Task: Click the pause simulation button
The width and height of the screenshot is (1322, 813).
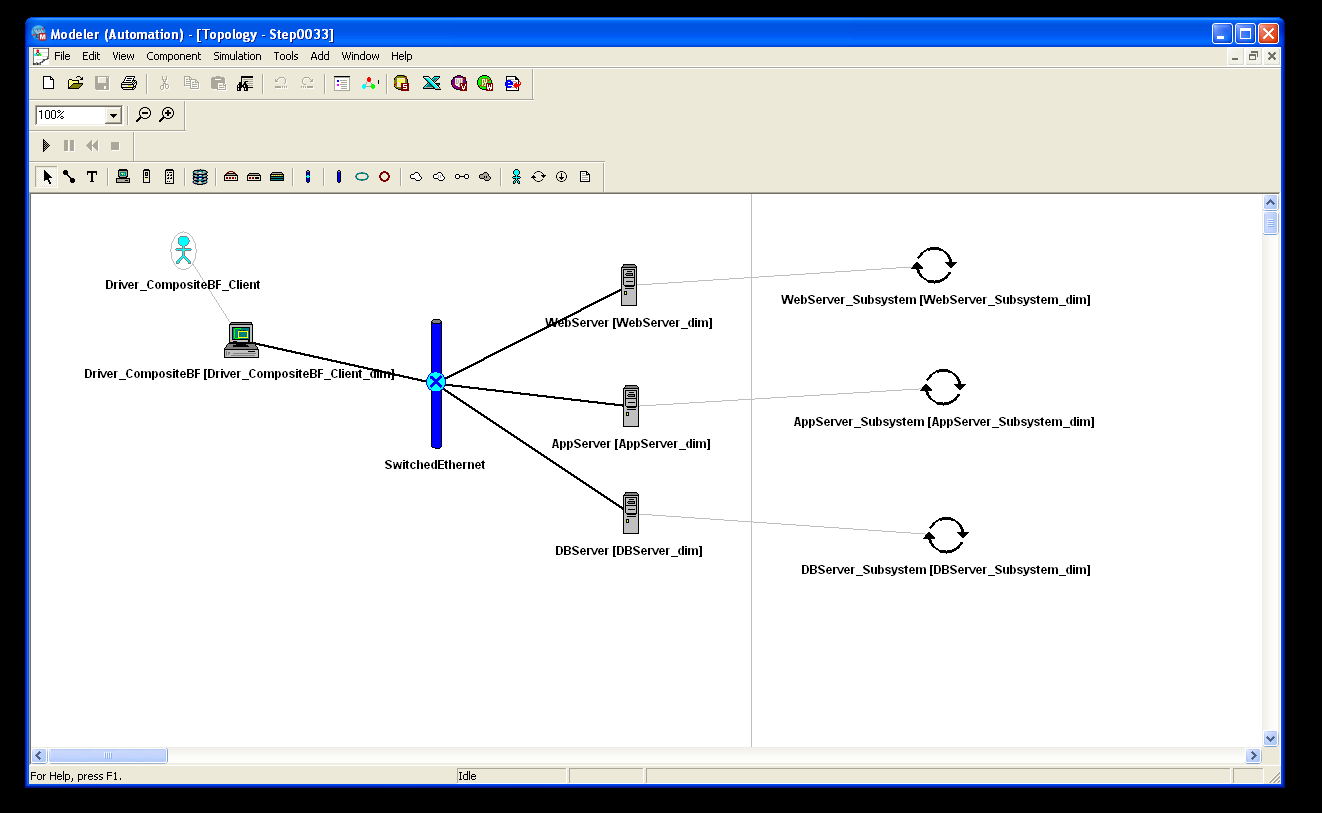Action: pyautogui.click(x=69, y=146)
